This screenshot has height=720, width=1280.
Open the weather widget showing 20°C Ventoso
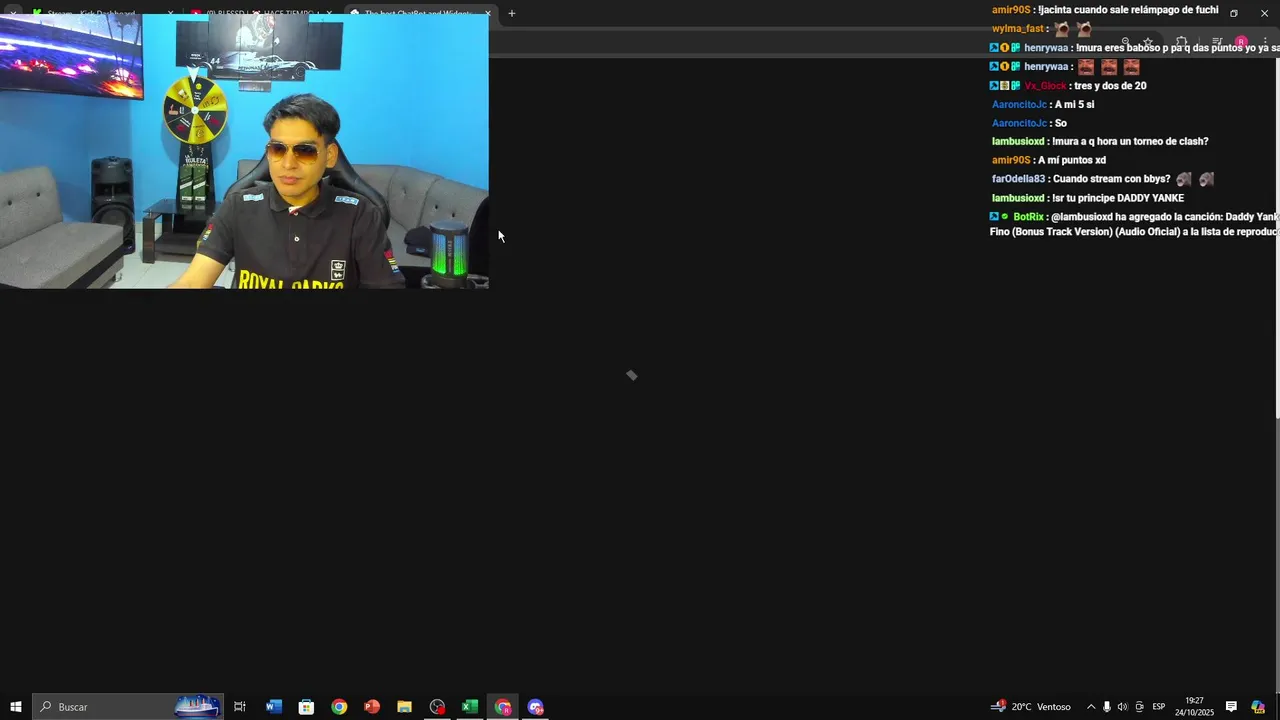tap(1031, 707)
